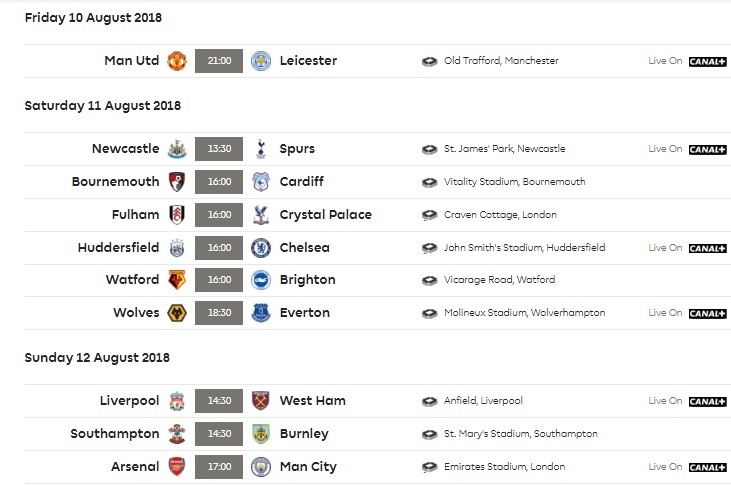The width and height of the screenshot is (731, 485).
Task: Select the 13:30 Newcastle v Spurs time
Action: coord(219,149)
